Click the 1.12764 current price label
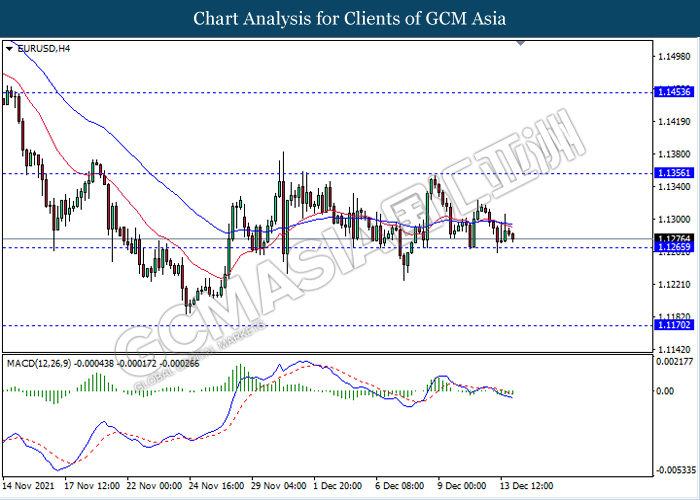 [x=674, y=238]
